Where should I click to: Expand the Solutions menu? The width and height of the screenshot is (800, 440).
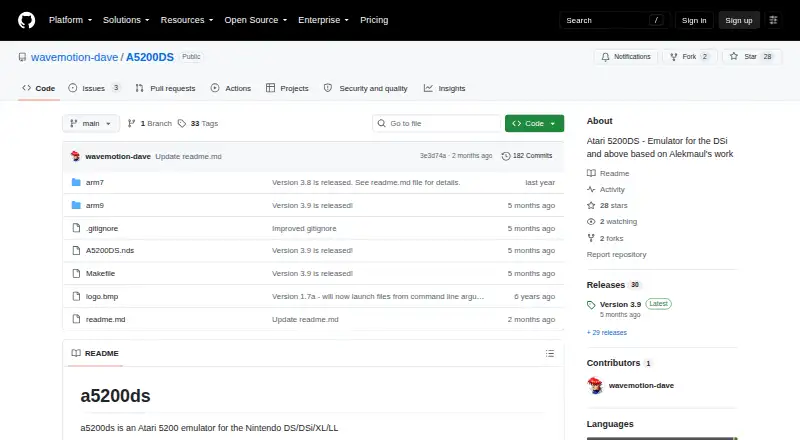coord(126,20)
